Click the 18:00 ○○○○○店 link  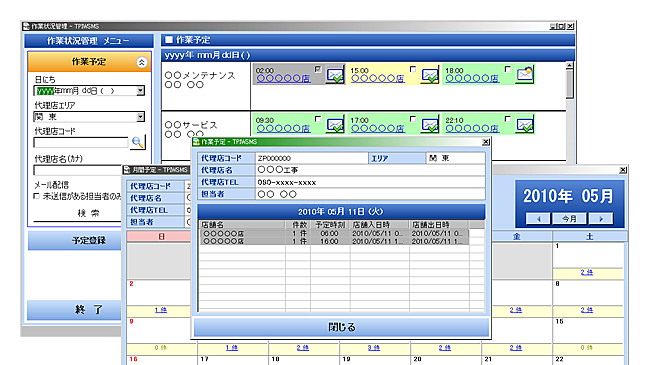pos(472,78)
